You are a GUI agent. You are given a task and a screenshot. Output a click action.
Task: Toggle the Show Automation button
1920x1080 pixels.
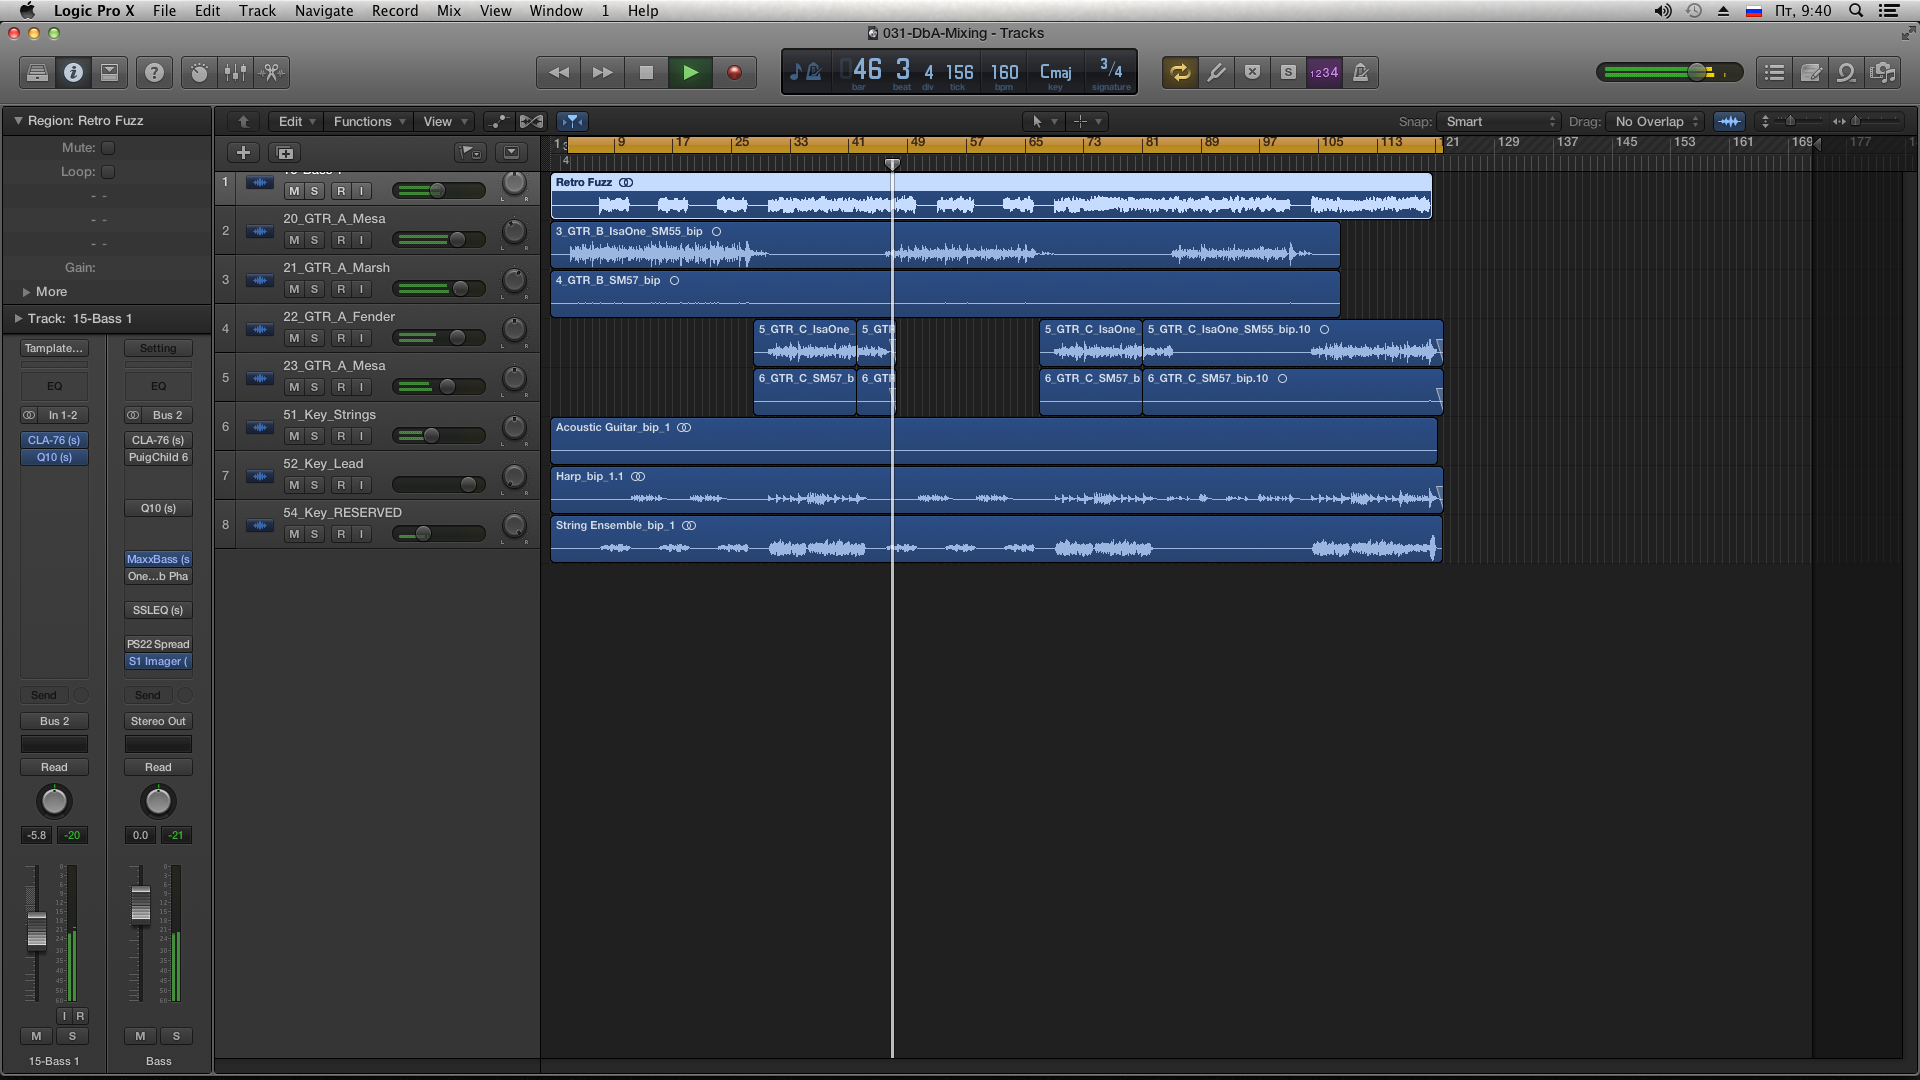(x=498, y=121)
